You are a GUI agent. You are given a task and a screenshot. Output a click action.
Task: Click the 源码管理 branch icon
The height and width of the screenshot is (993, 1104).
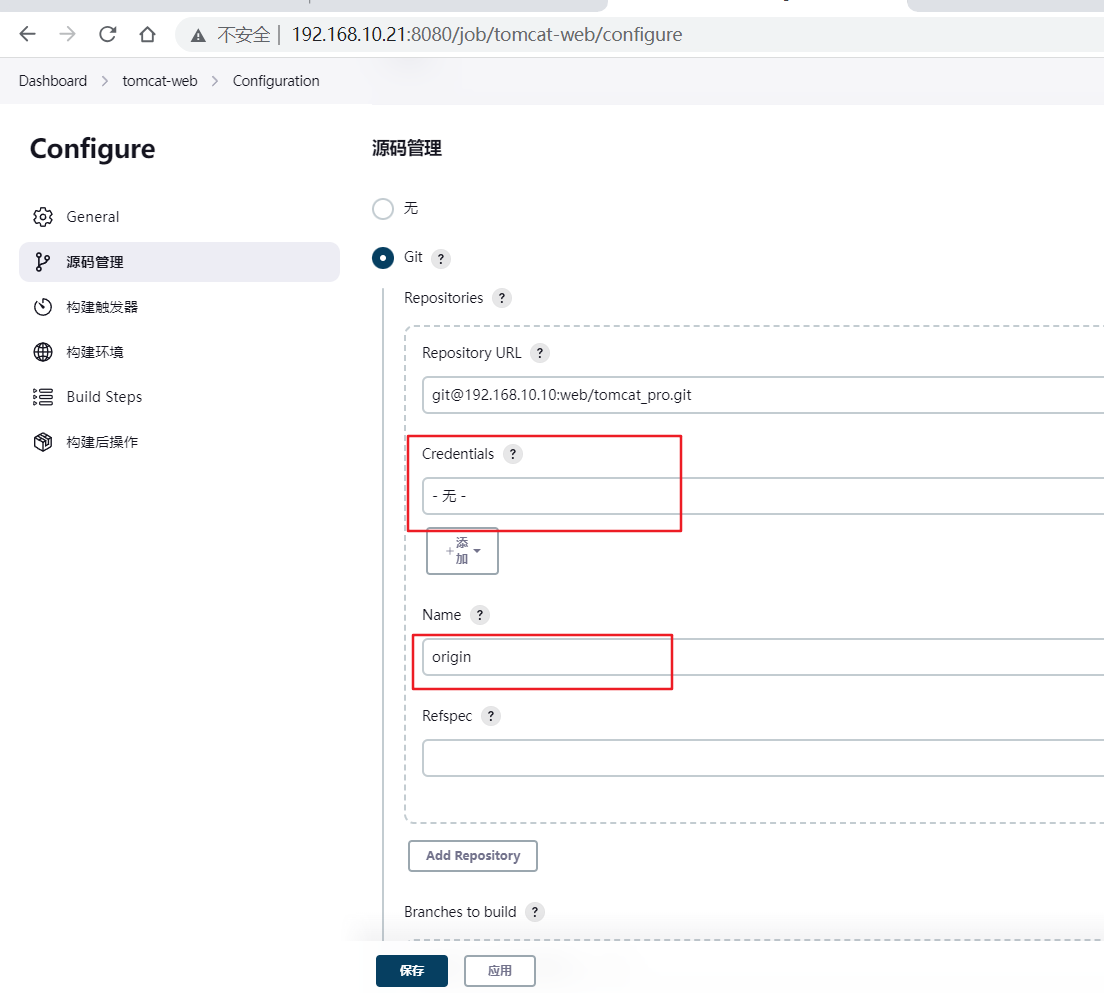pyautogui.click(x=43, y=262)
